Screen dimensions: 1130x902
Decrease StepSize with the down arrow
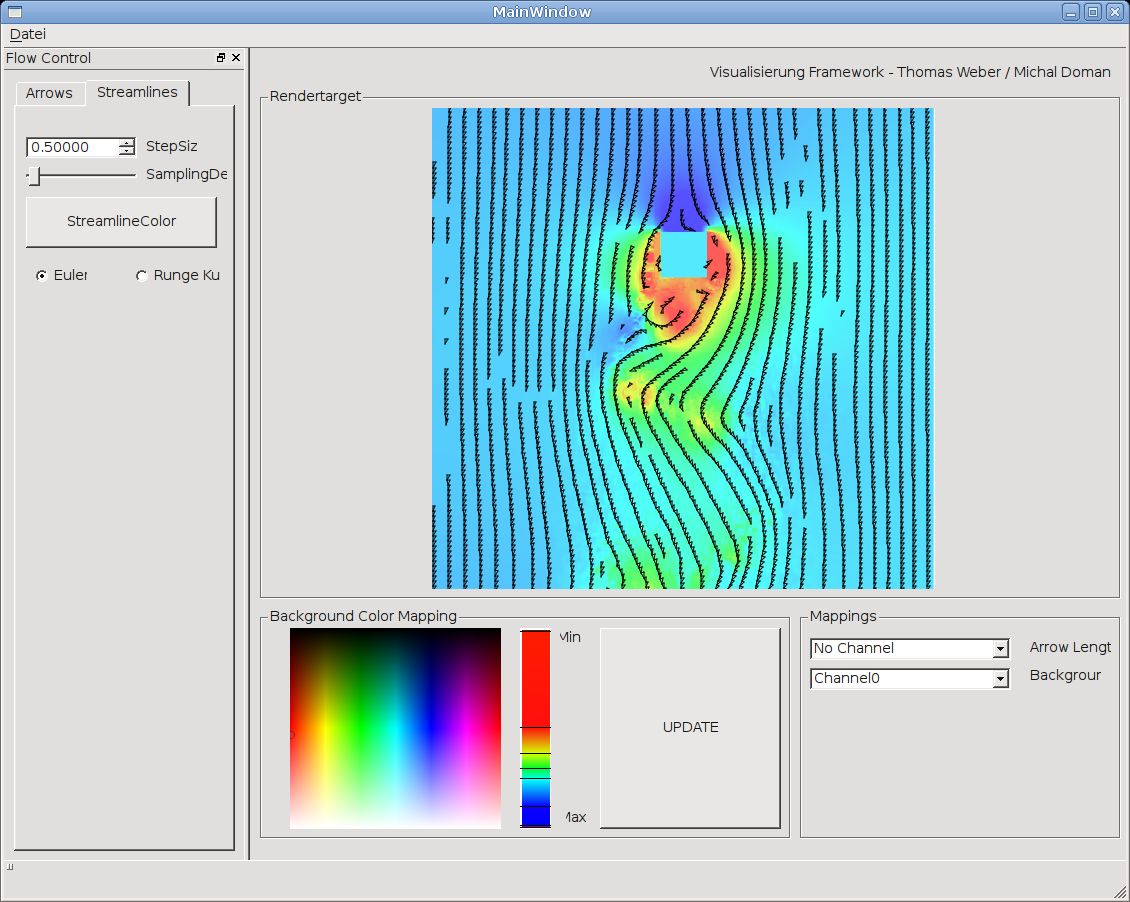click(126, 152)
